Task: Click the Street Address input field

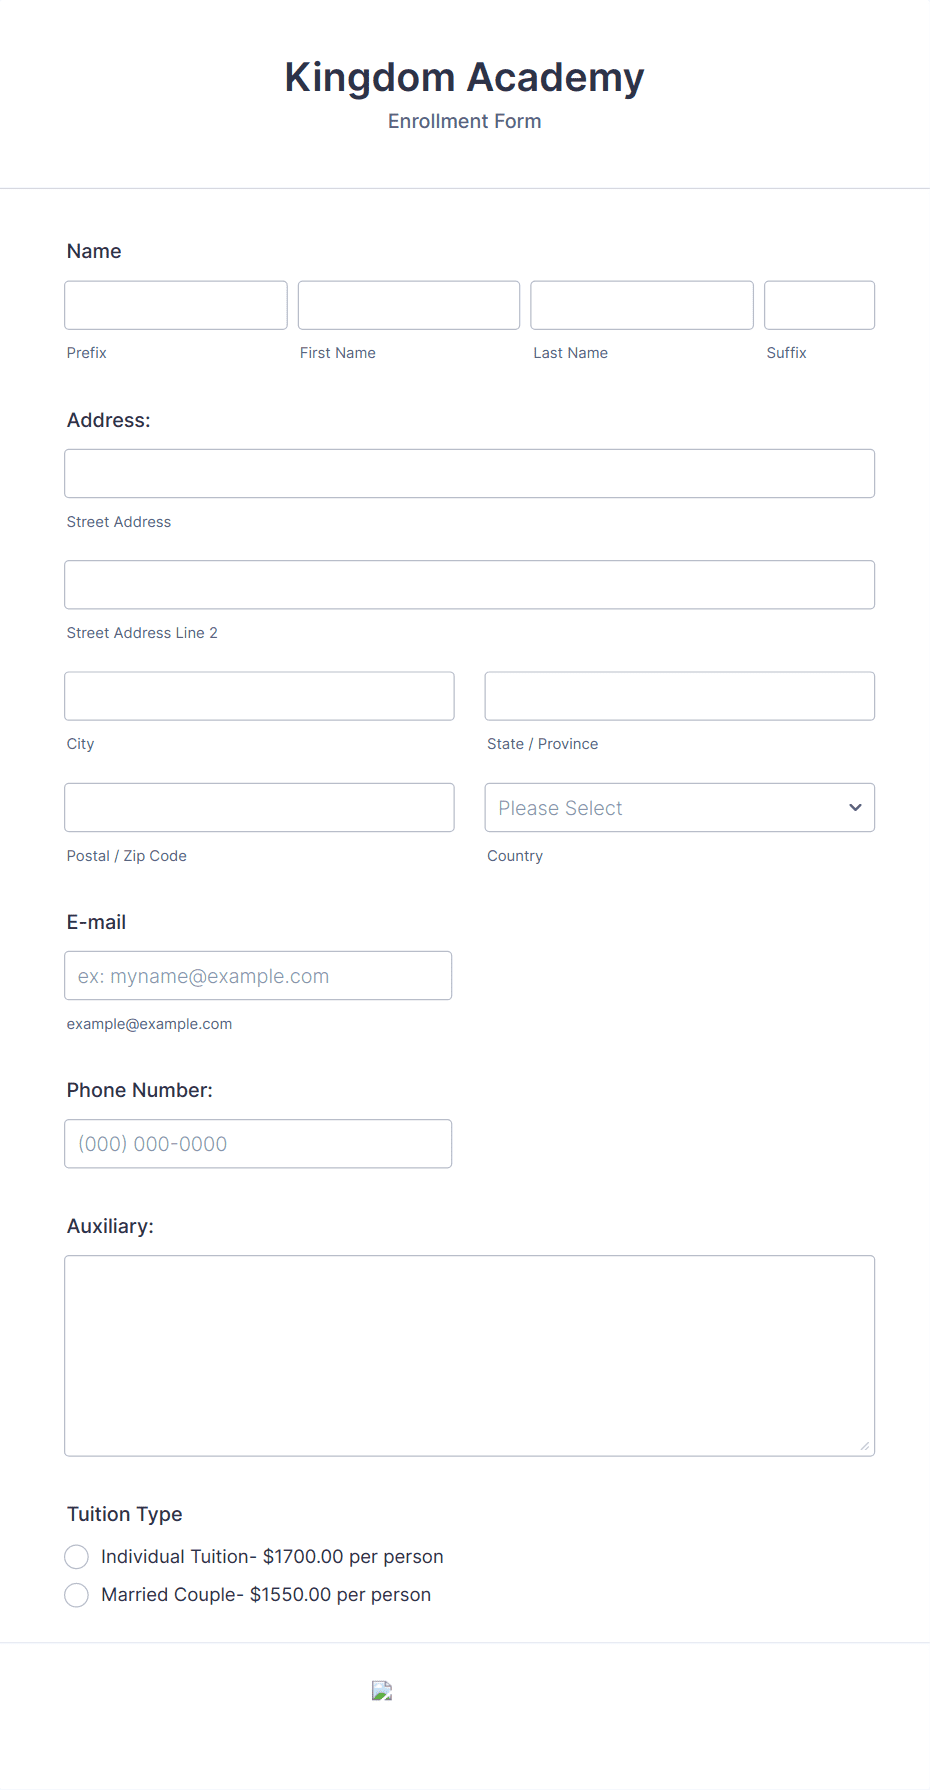Action: (x=469, y=473)
